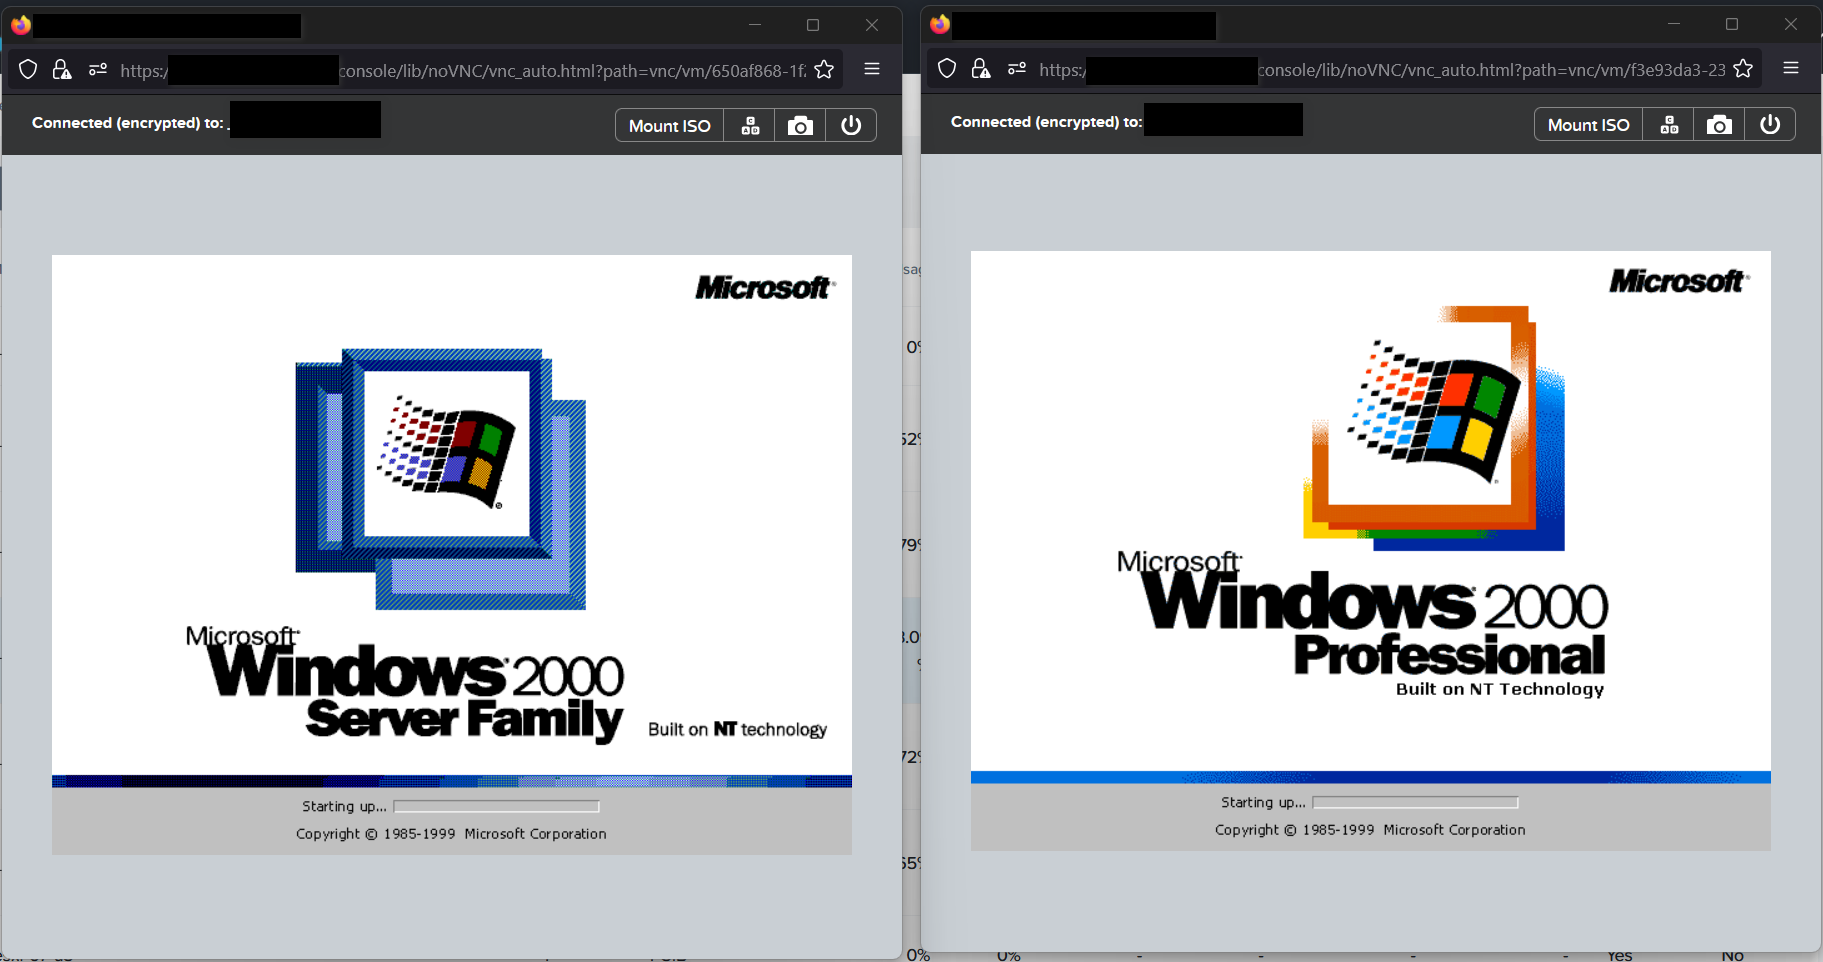Click the shield tracking-protection icon in left window
This screenshot has width=1823, height=962.
tap(28, 69)
